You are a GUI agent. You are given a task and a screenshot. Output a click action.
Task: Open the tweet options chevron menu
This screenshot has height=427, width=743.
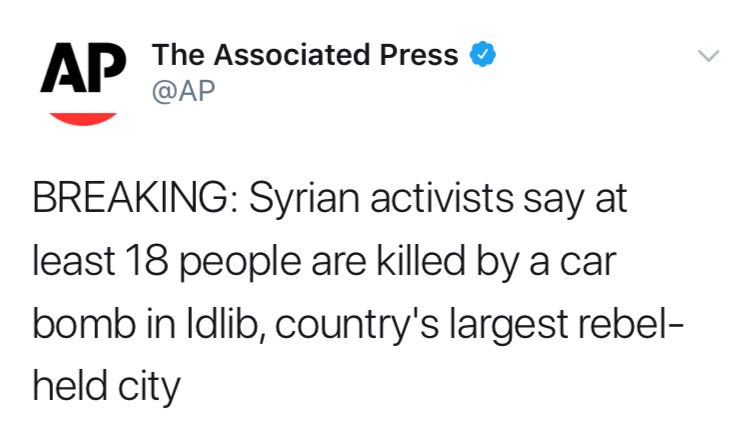[708, 56]
